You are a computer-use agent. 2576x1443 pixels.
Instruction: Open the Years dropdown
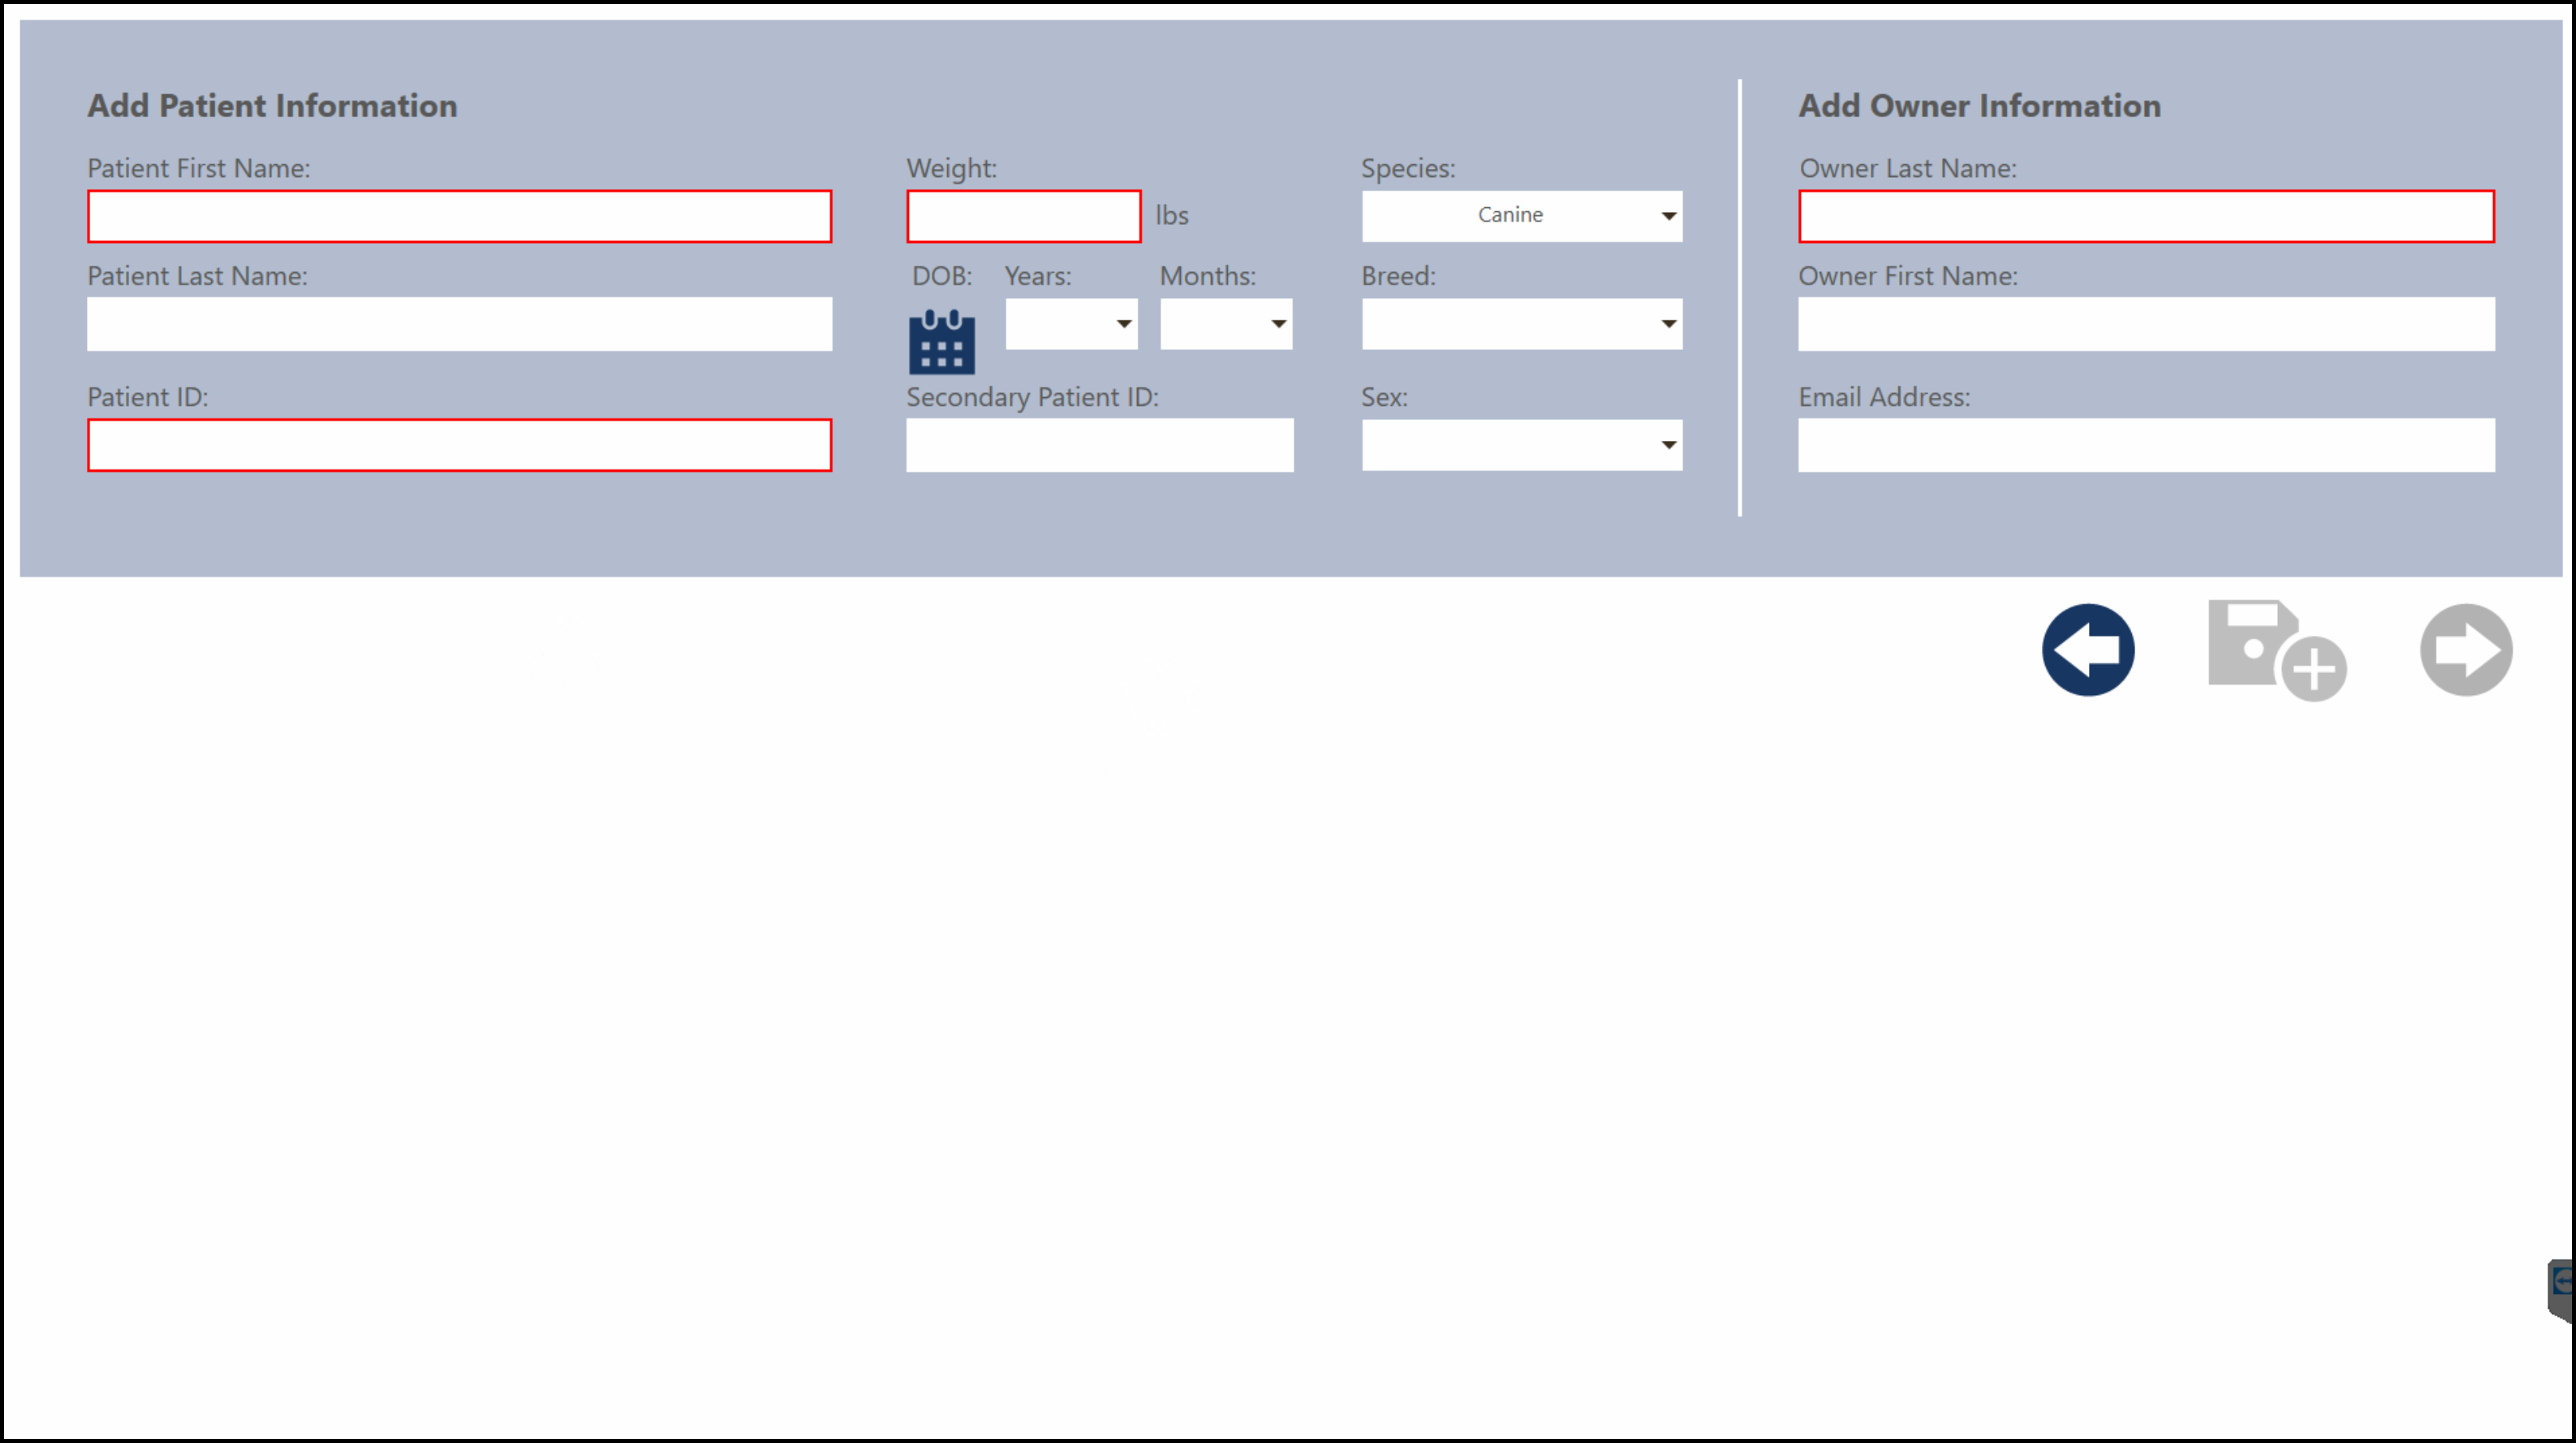point(1071,324)
